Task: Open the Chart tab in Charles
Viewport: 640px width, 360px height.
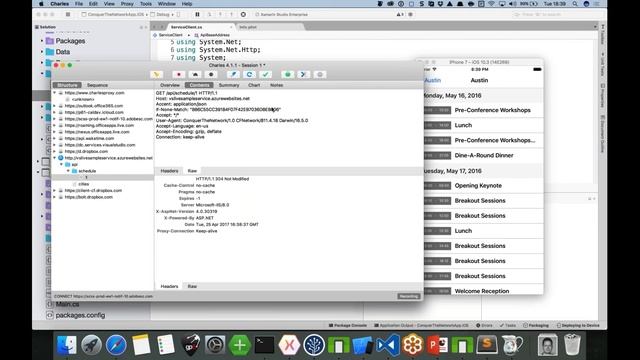Action: click(x=254, y=85)
